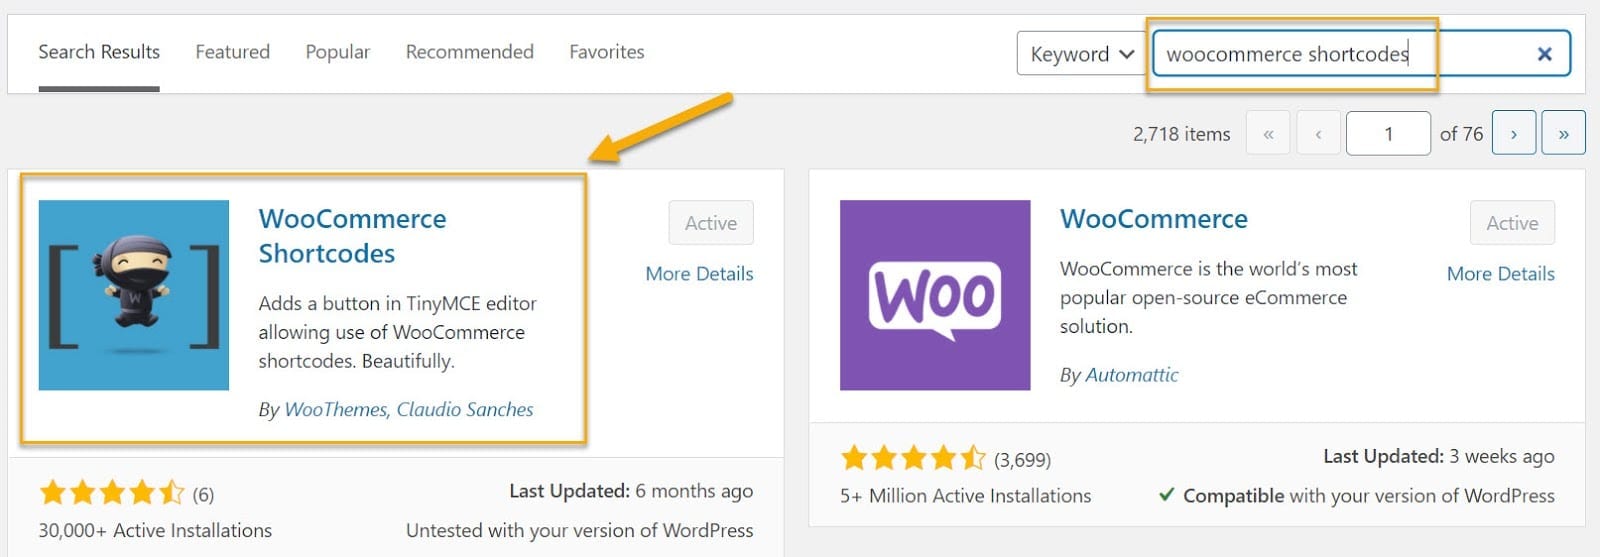Click the WooCommerce Shortcodes ninja thumbnail
Image resolution: width=1600 pixels, height=557 pixels.
click(134, 295)
